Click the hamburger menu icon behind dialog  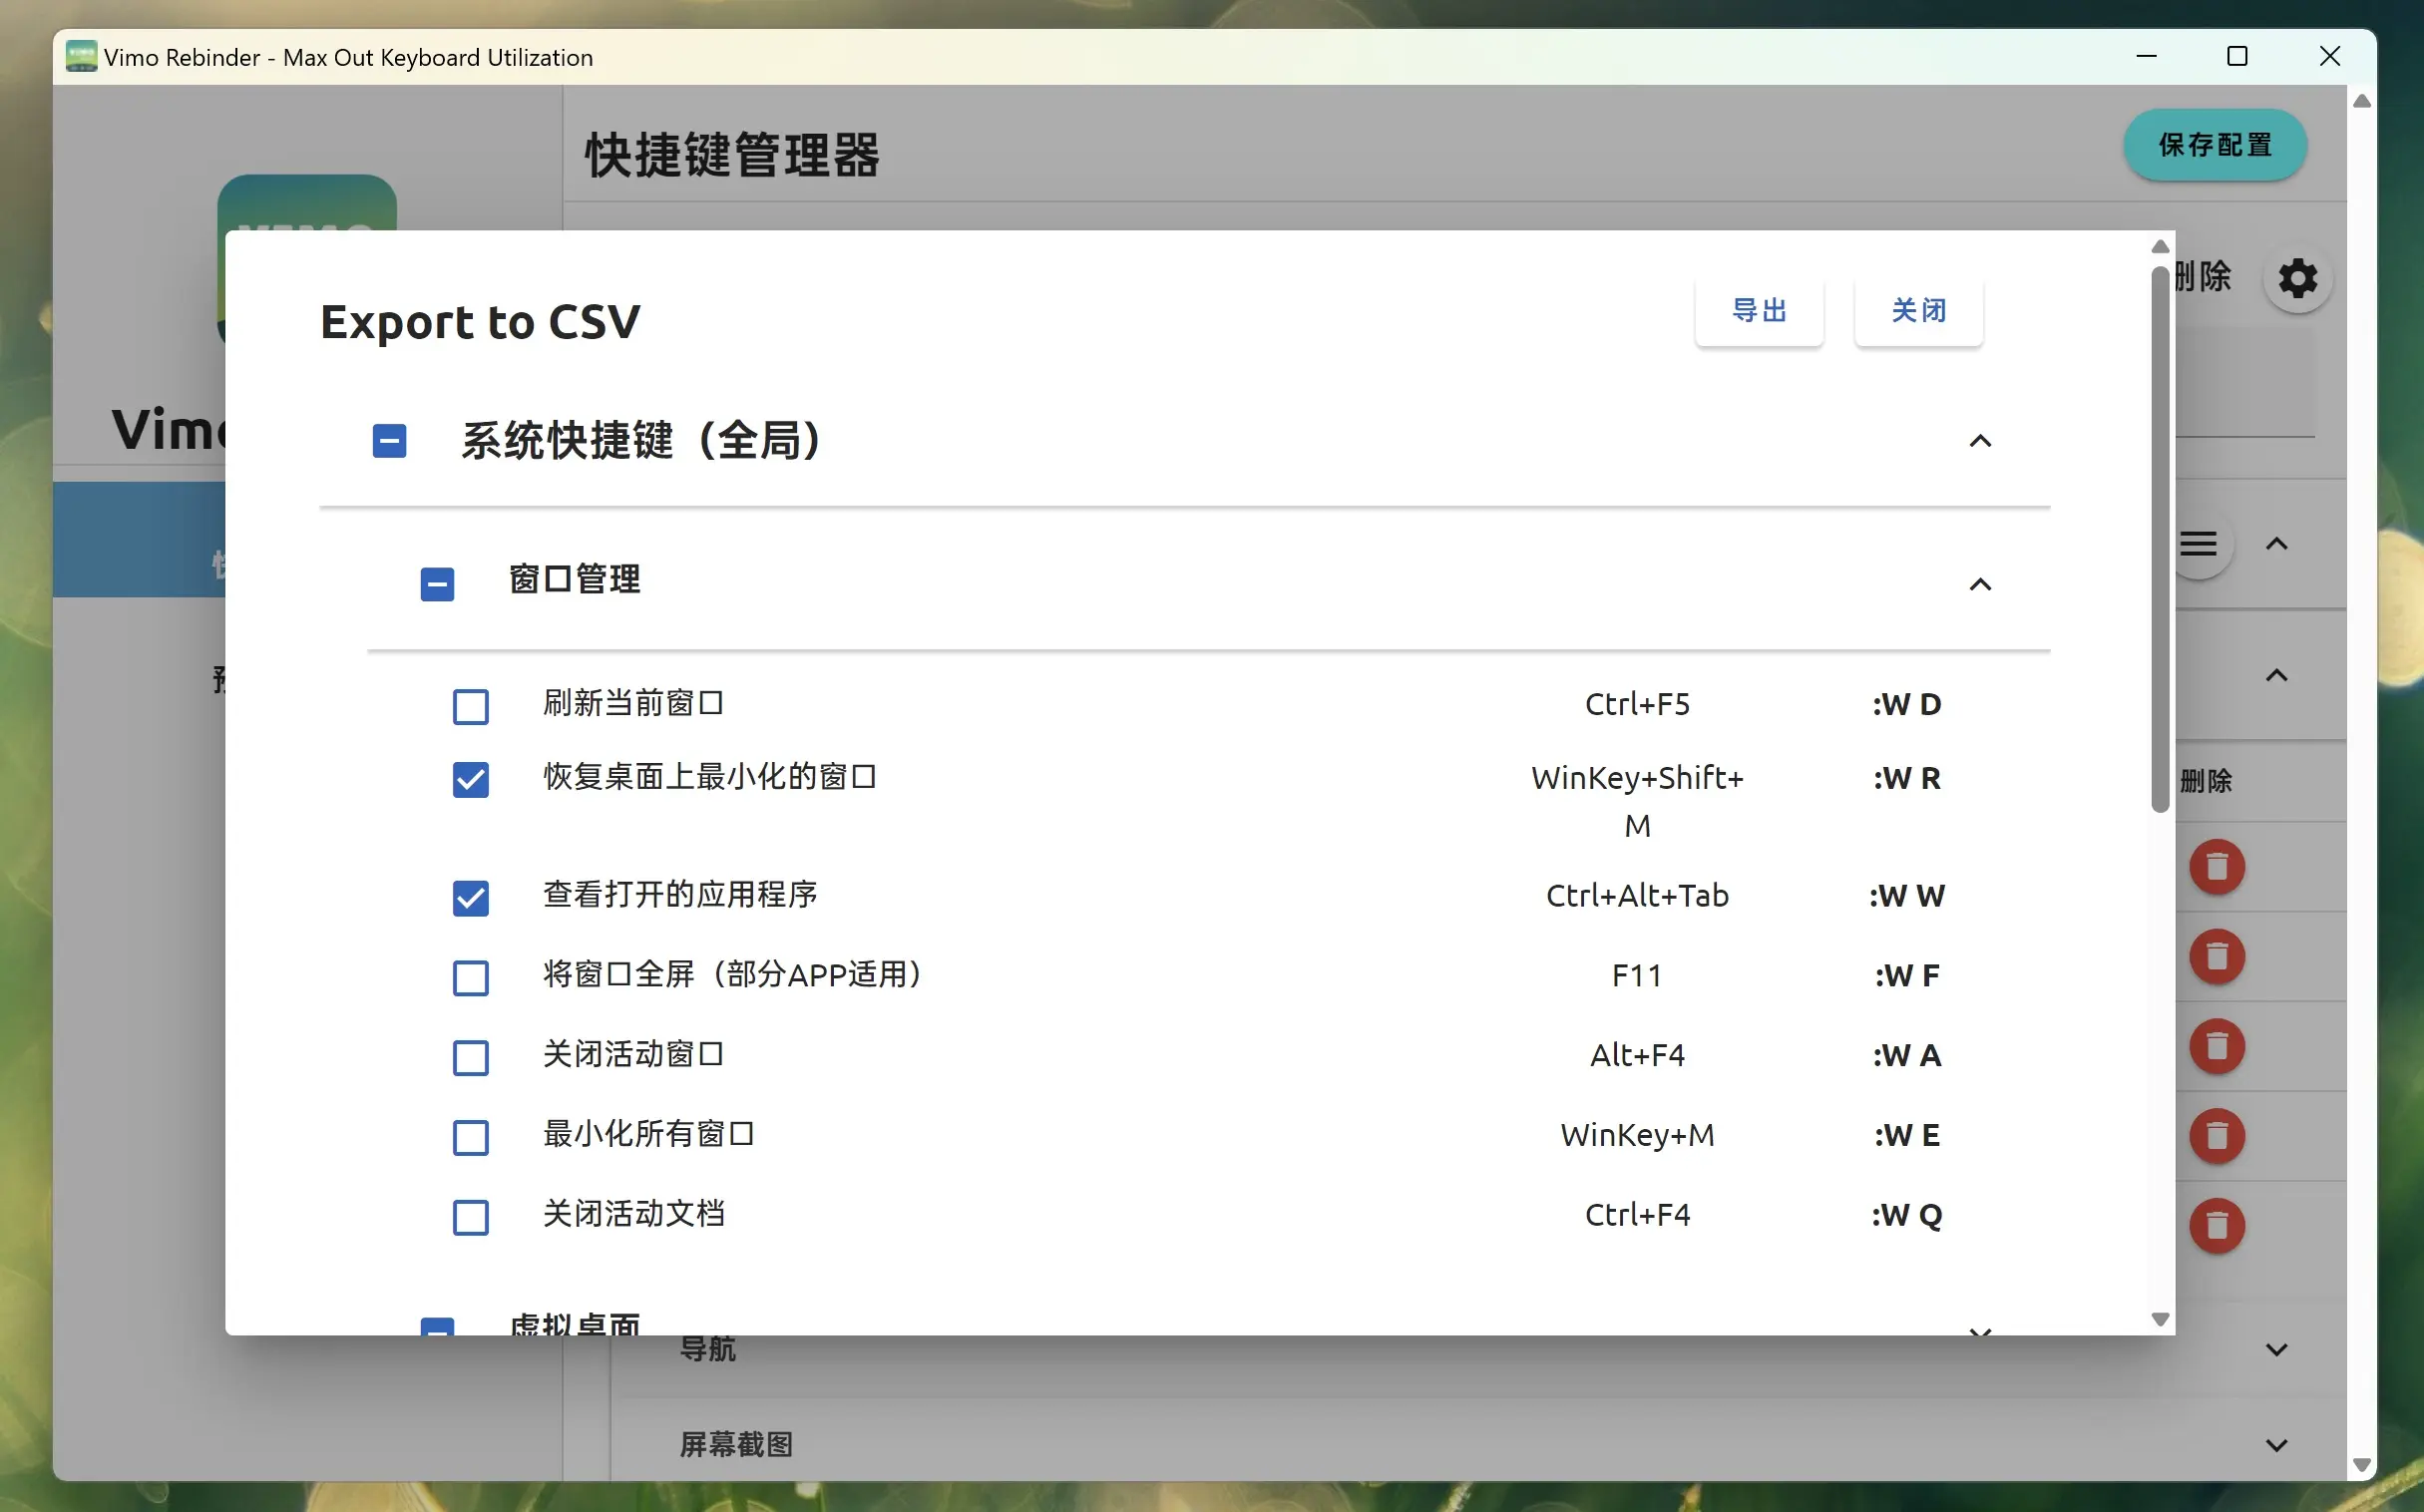[x=2199, y=544]
